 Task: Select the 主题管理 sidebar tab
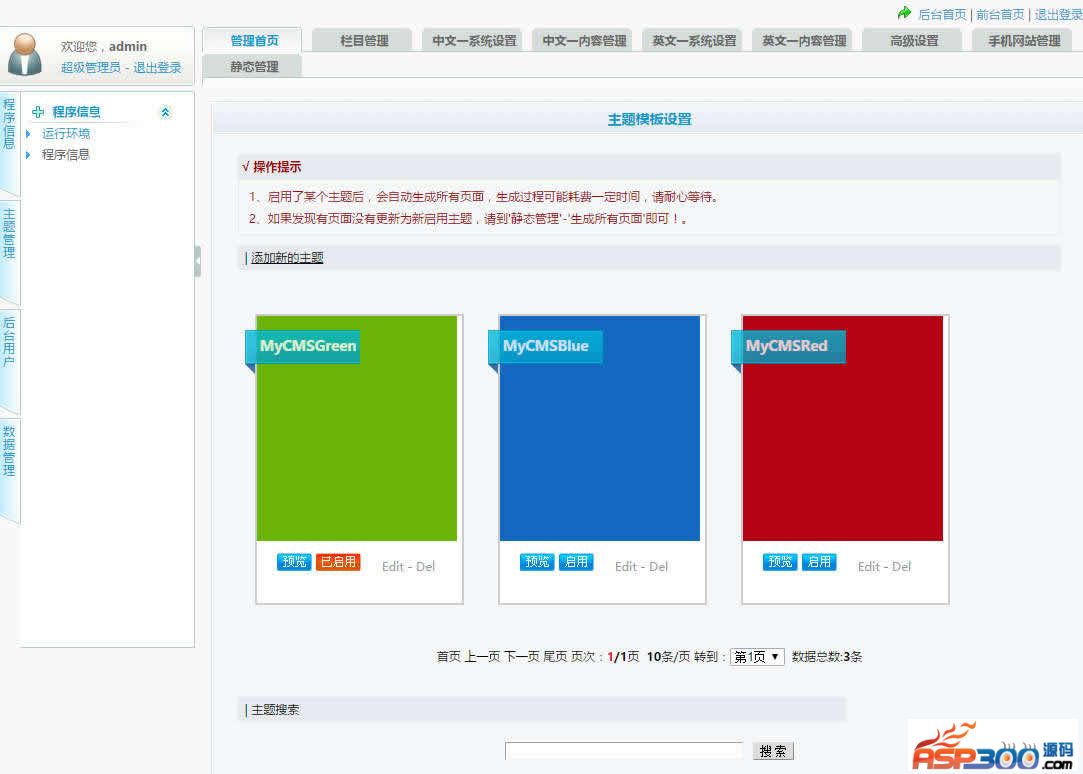click(x=8, y=230)
